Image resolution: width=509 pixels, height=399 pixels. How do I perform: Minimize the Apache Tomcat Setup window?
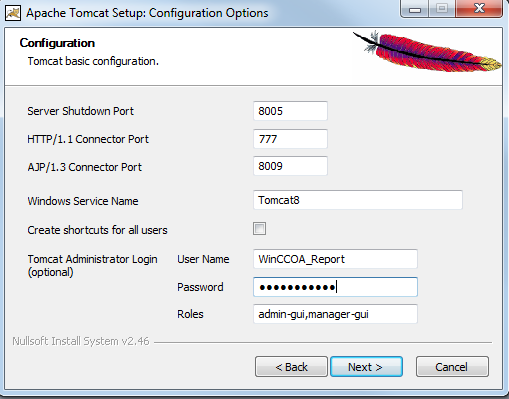coord(415,9)
